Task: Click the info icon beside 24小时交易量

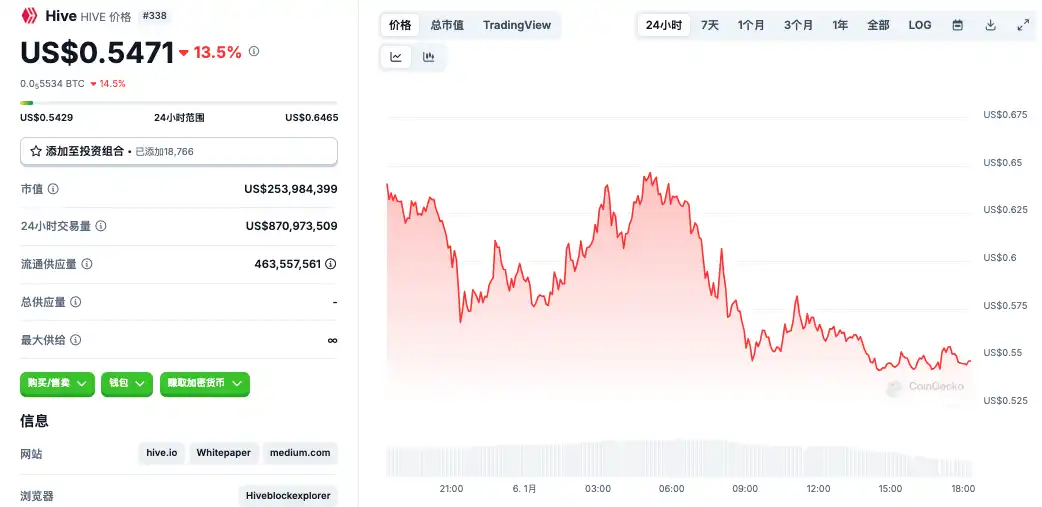Action: tap(101, 227)
